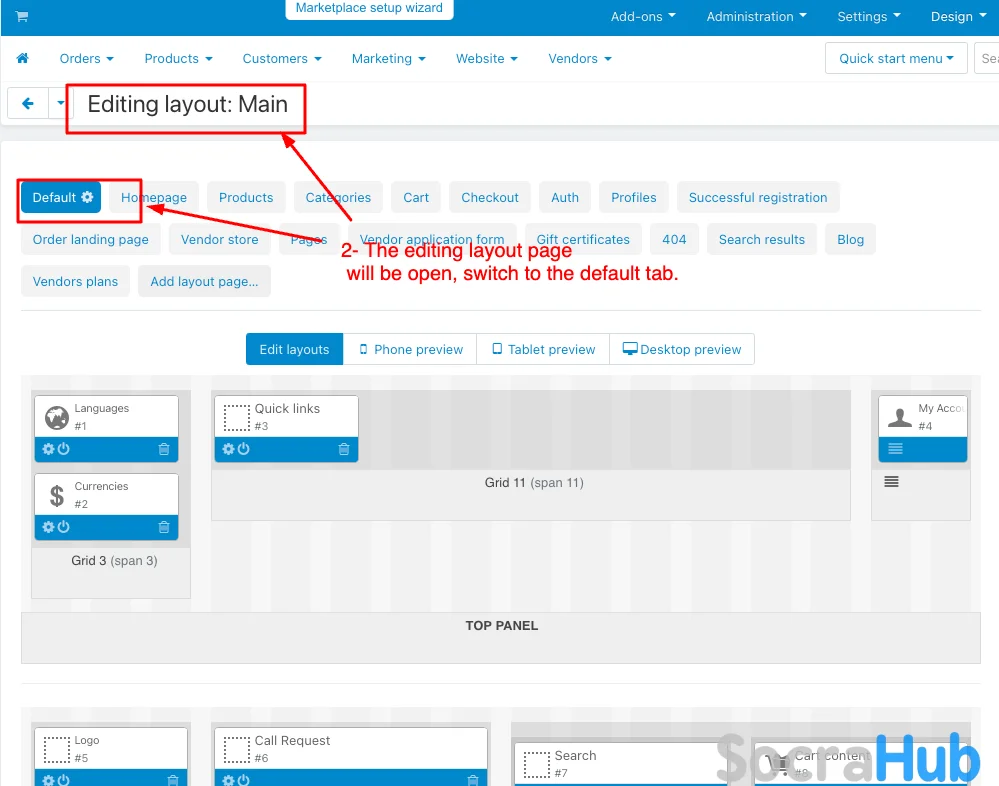Disable Quick links block with power icon
999x786 pixels.
pos(243,449)
